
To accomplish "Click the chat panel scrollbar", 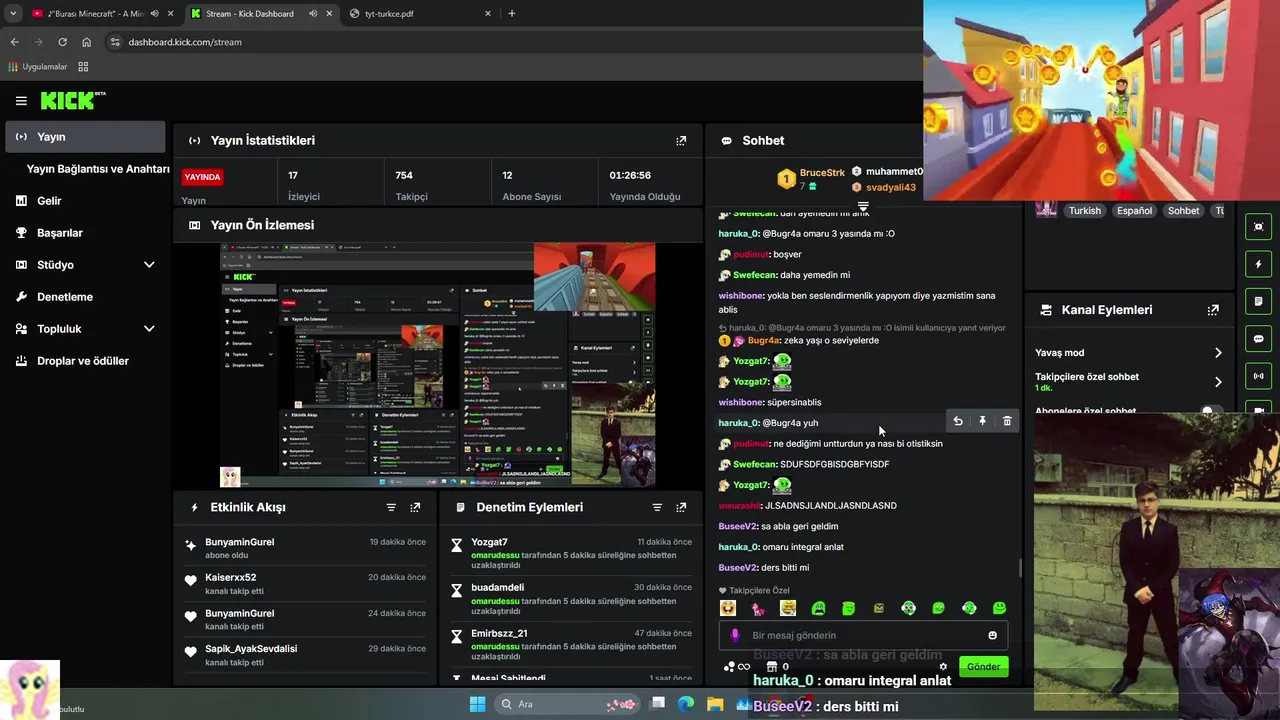I will click(1020, 568).
